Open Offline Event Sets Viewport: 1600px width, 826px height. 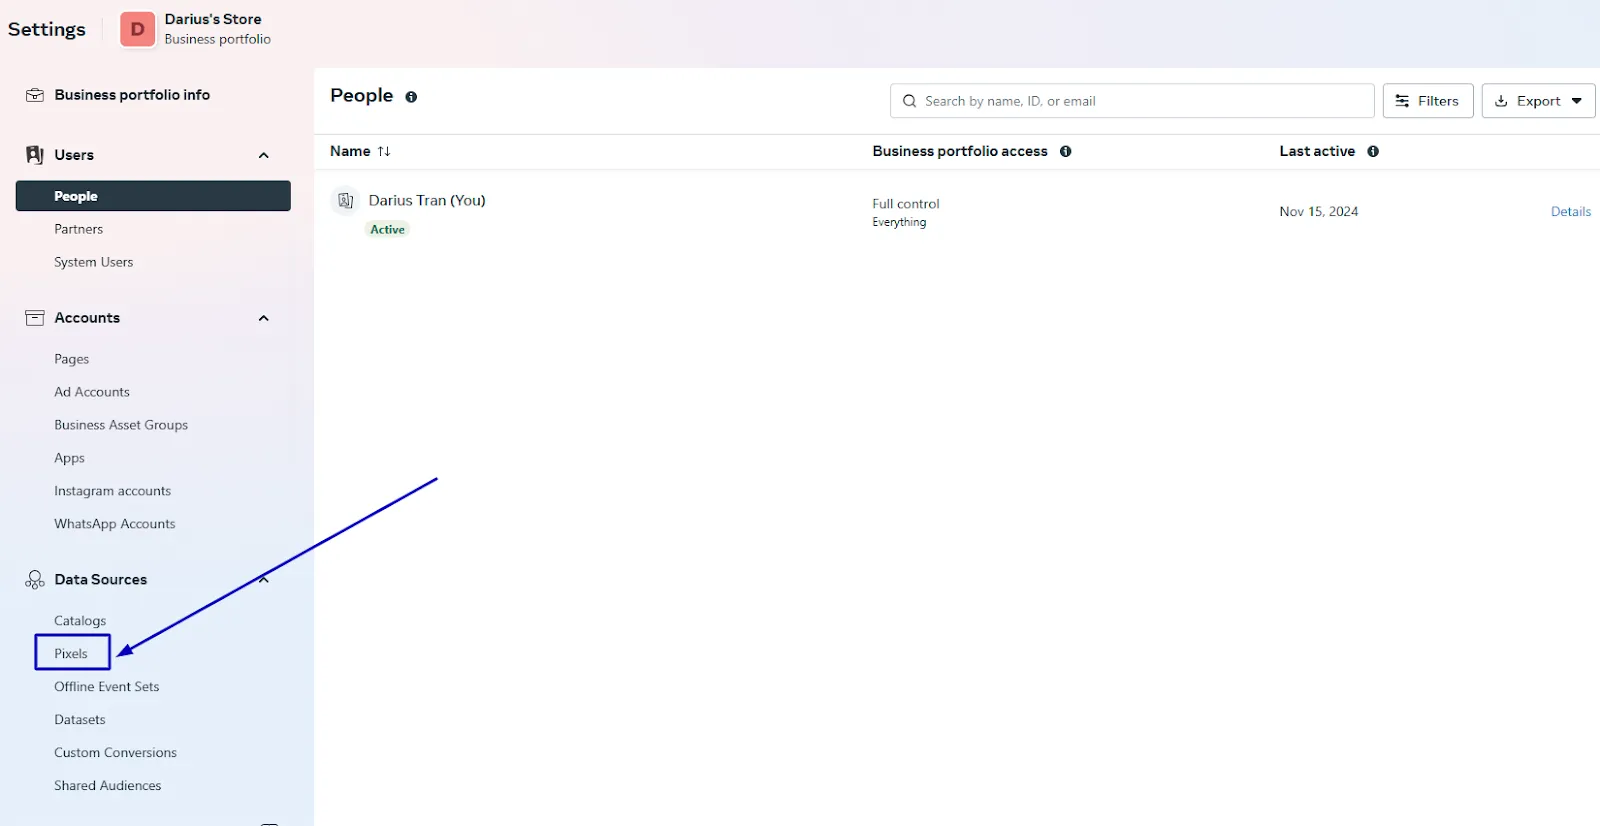107,687
